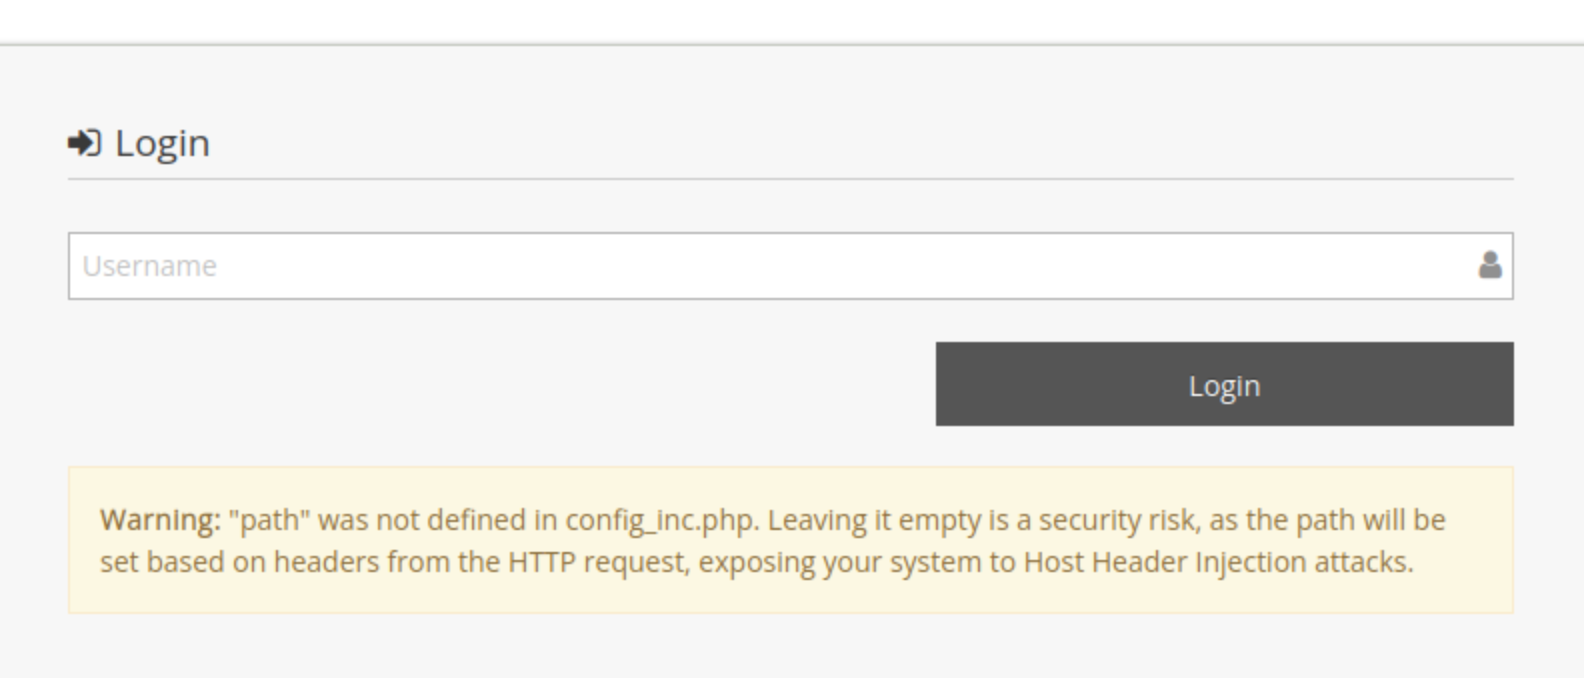The height and width of the screenshot is (678, 1584).
Task: Click the user silhouette icon in Username field
Action: [x=1490, y=265]
